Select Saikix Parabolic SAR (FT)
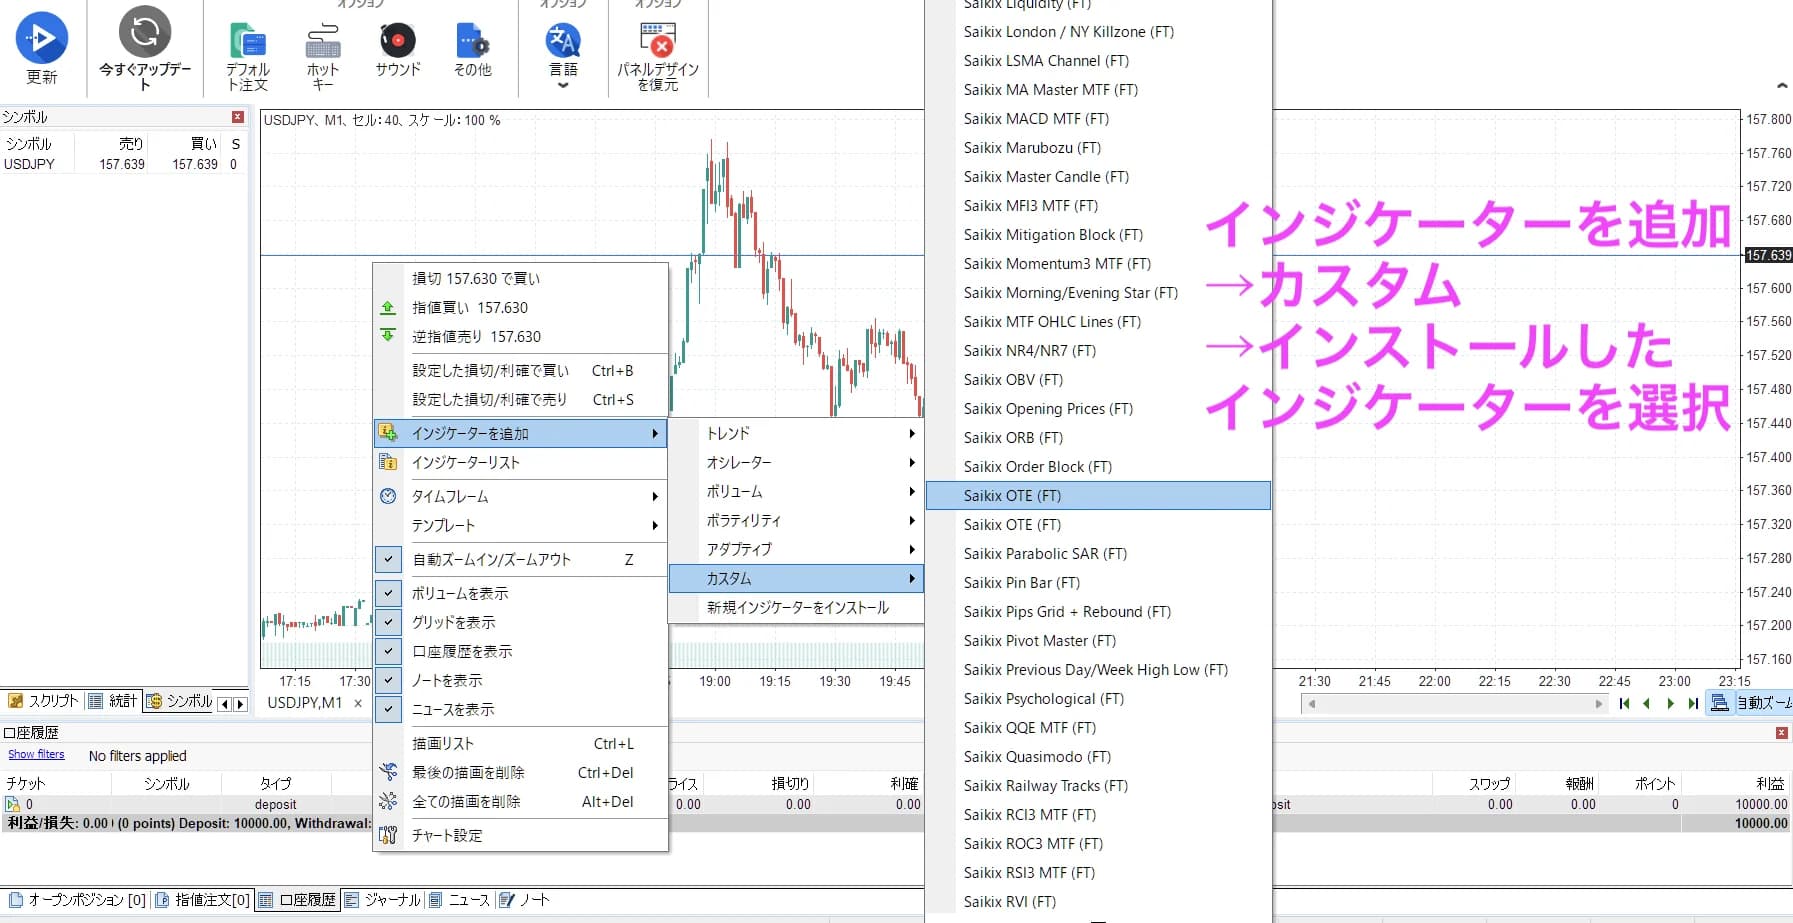The height and width of the screenshot is (923, 1793). click(x=1098, y=553)
